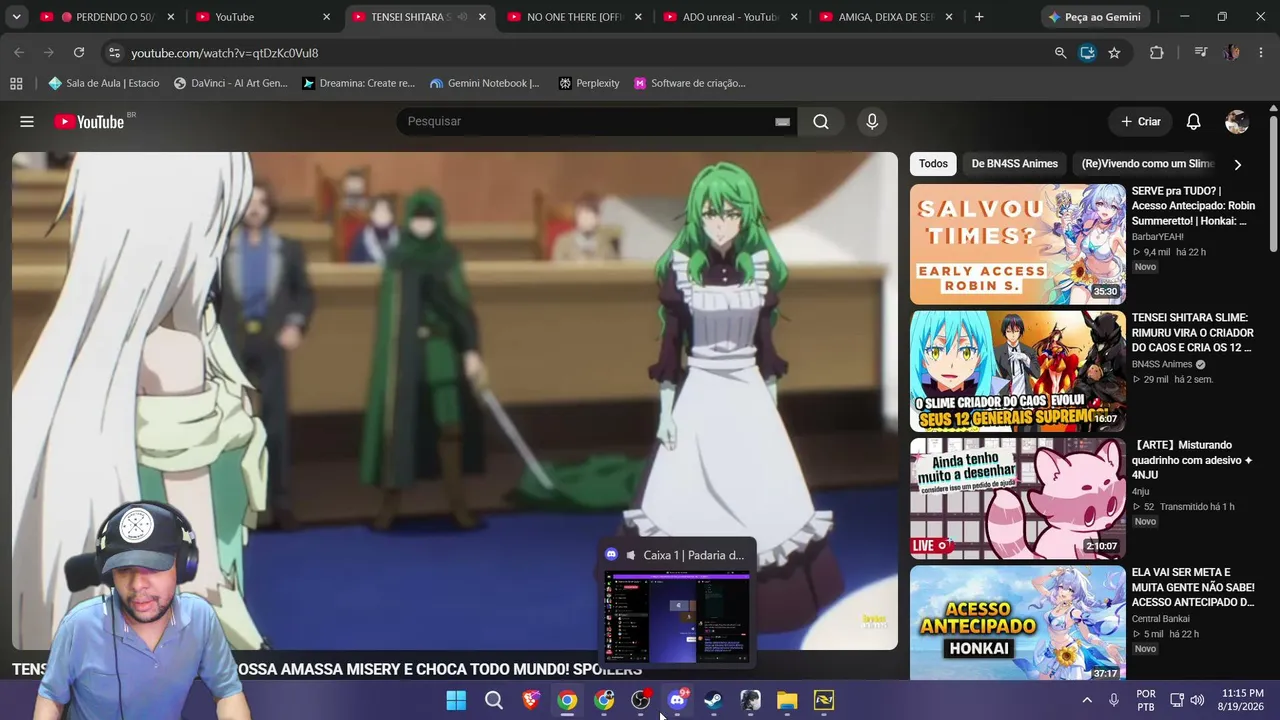The height and width of the screenshot is (720, 1280).
Task: Click the youtube.com address bar URL
Action: [225, 53]
